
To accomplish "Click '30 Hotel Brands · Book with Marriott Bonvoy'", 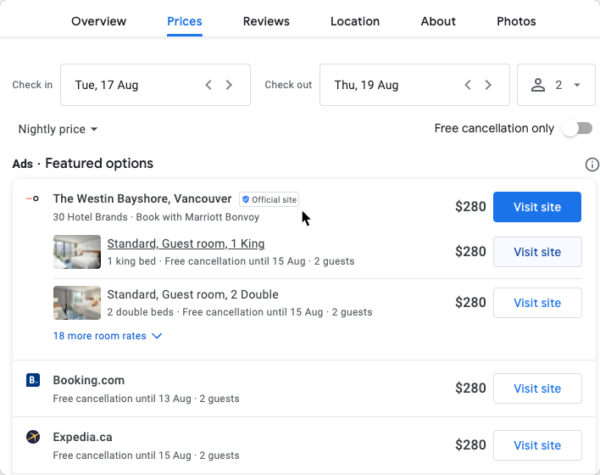I will pyautogui.click(x=156, y=217).
